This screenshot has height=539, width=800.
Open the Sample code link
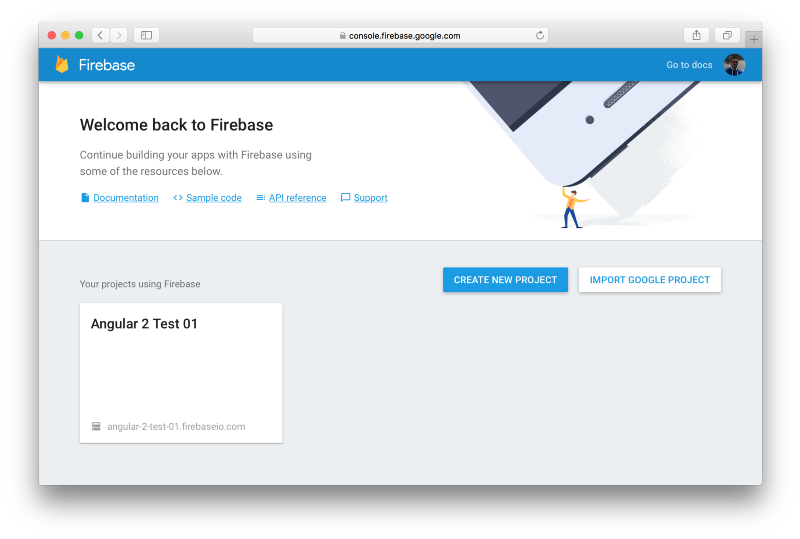(x=214, y=198)
